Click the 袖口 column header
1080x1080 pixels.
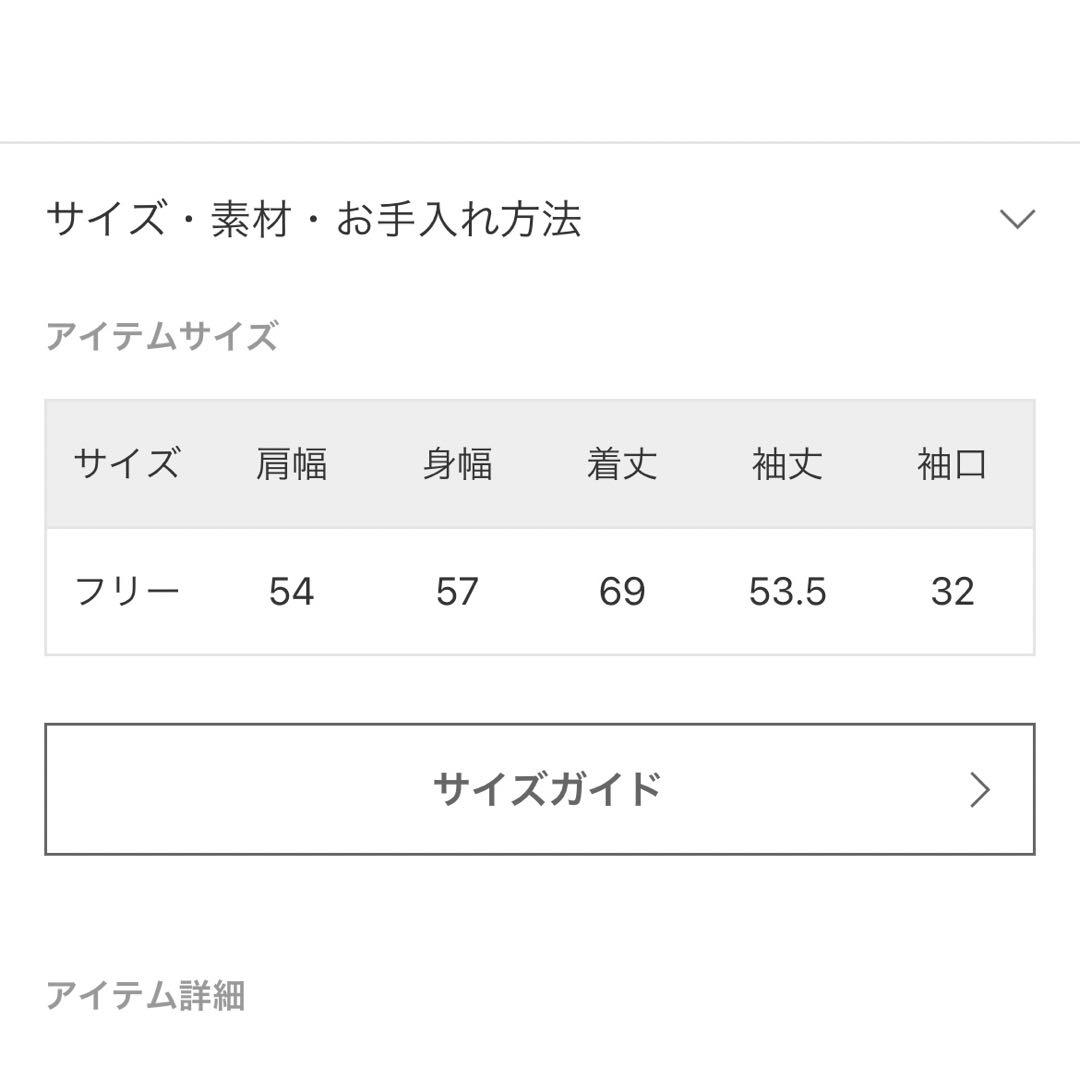pos(952,464)
